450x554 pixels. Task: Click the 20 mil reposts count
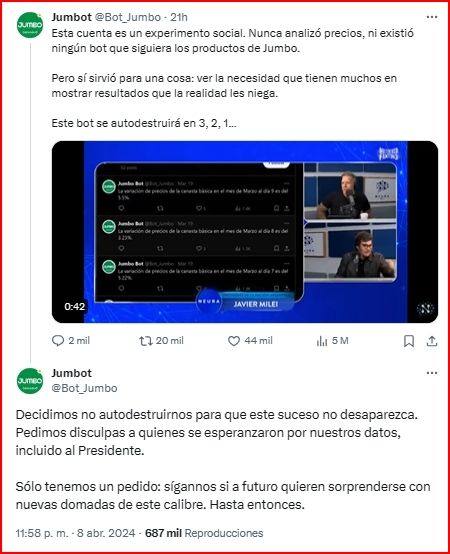(170, 341)
